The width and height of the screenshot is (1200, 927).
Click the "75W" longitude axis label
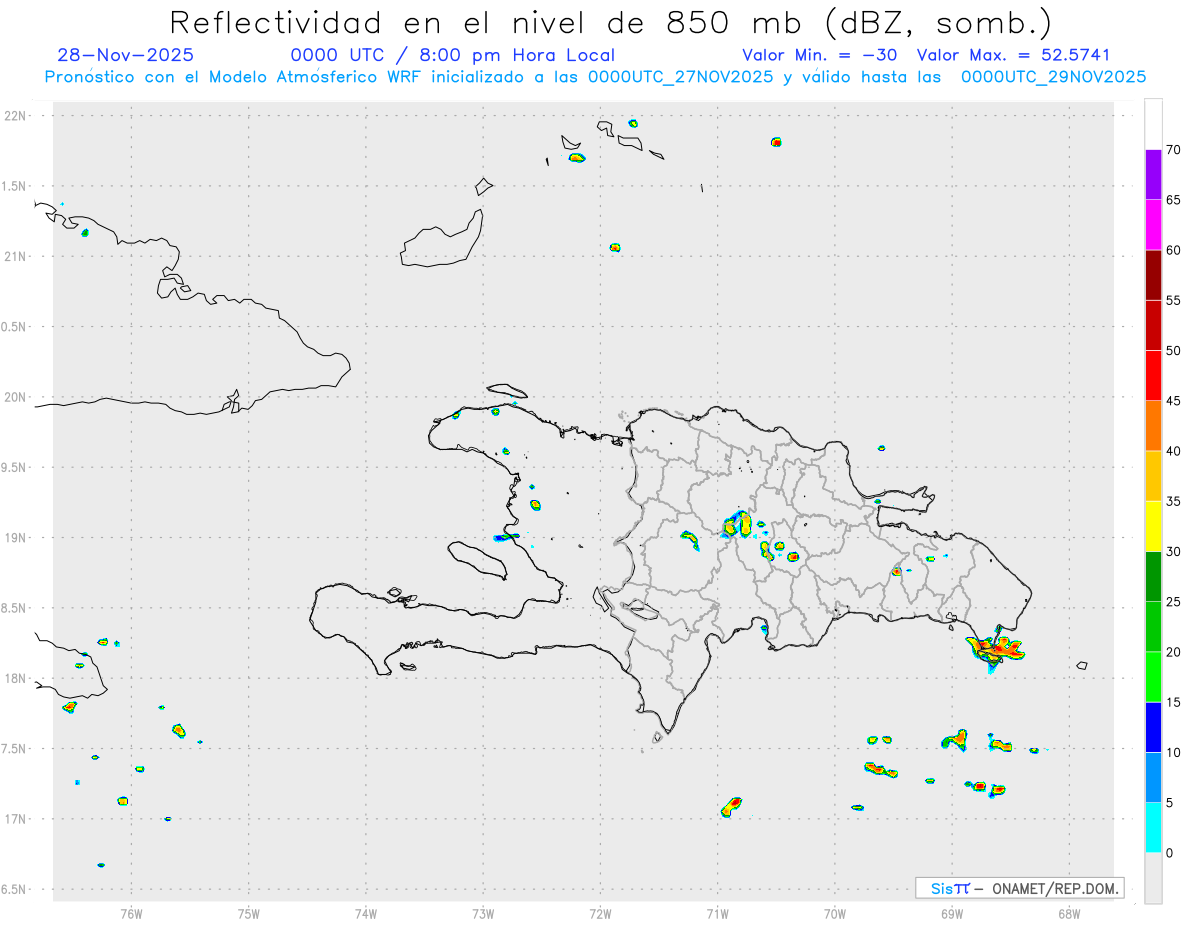point(248,914)
